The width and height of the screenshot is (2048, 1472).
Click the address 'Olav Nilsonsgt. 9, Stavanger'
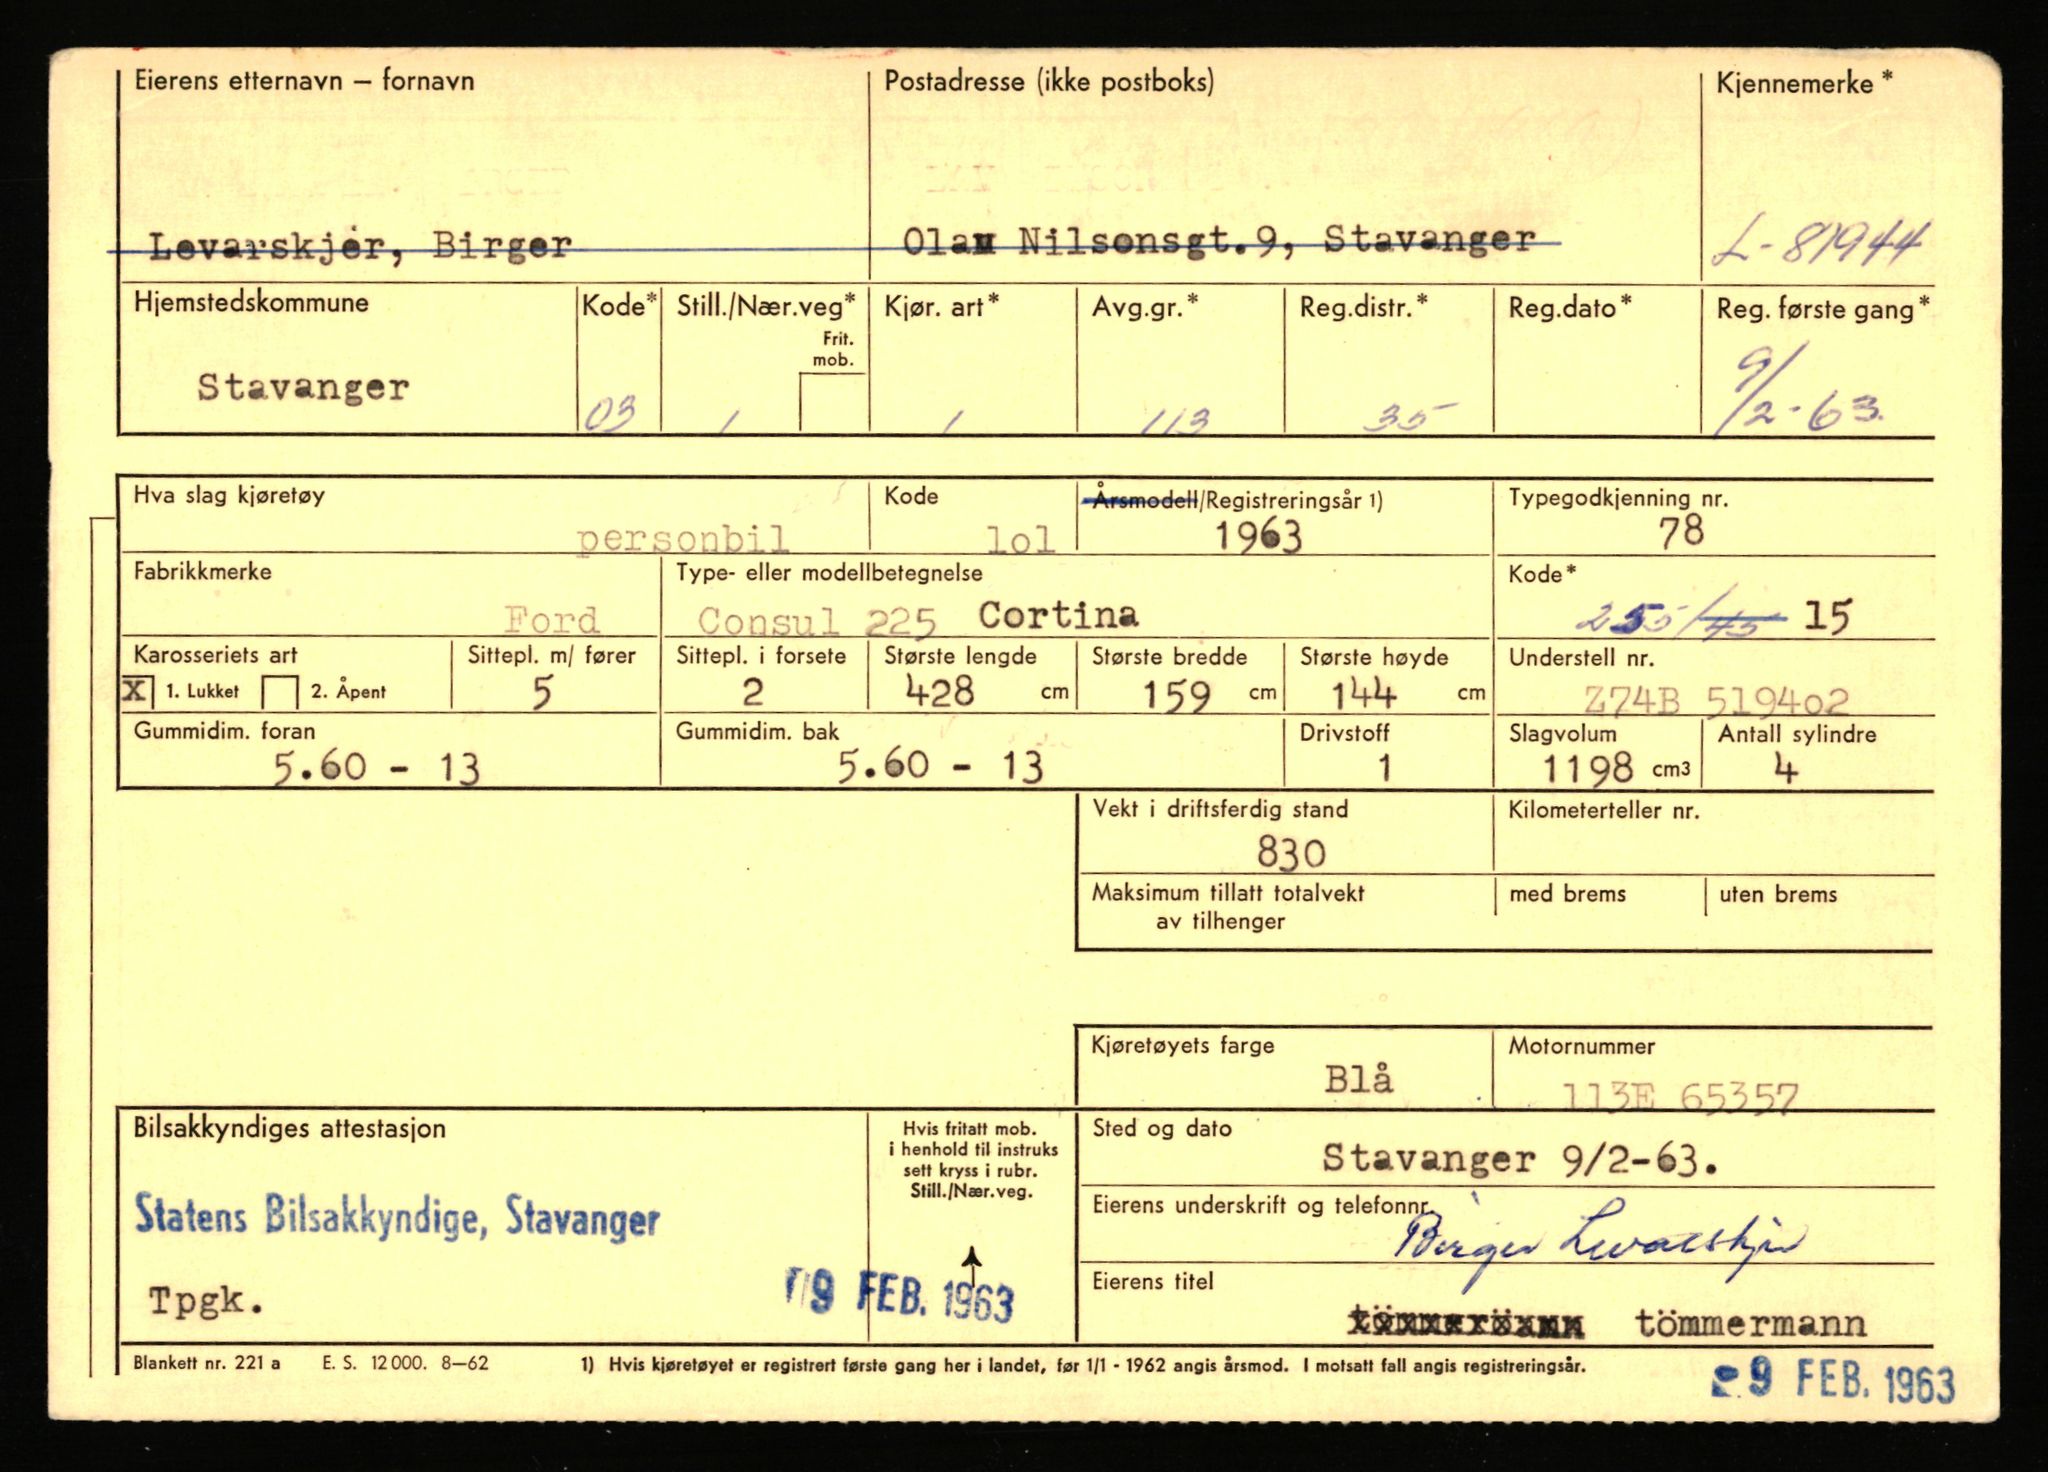1218,241
